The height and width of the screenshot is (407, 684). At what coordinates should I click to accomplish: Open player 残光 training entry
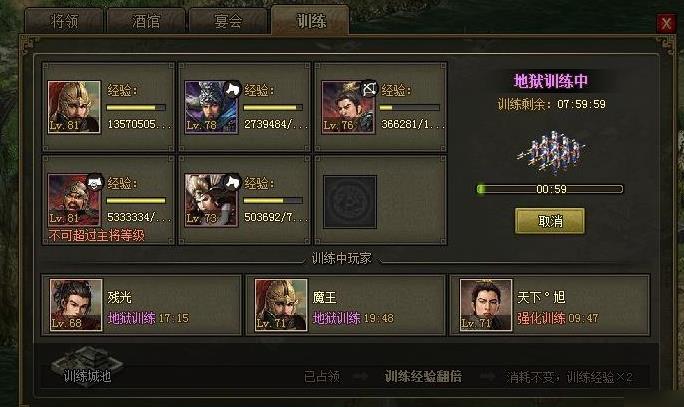[141, 305]
